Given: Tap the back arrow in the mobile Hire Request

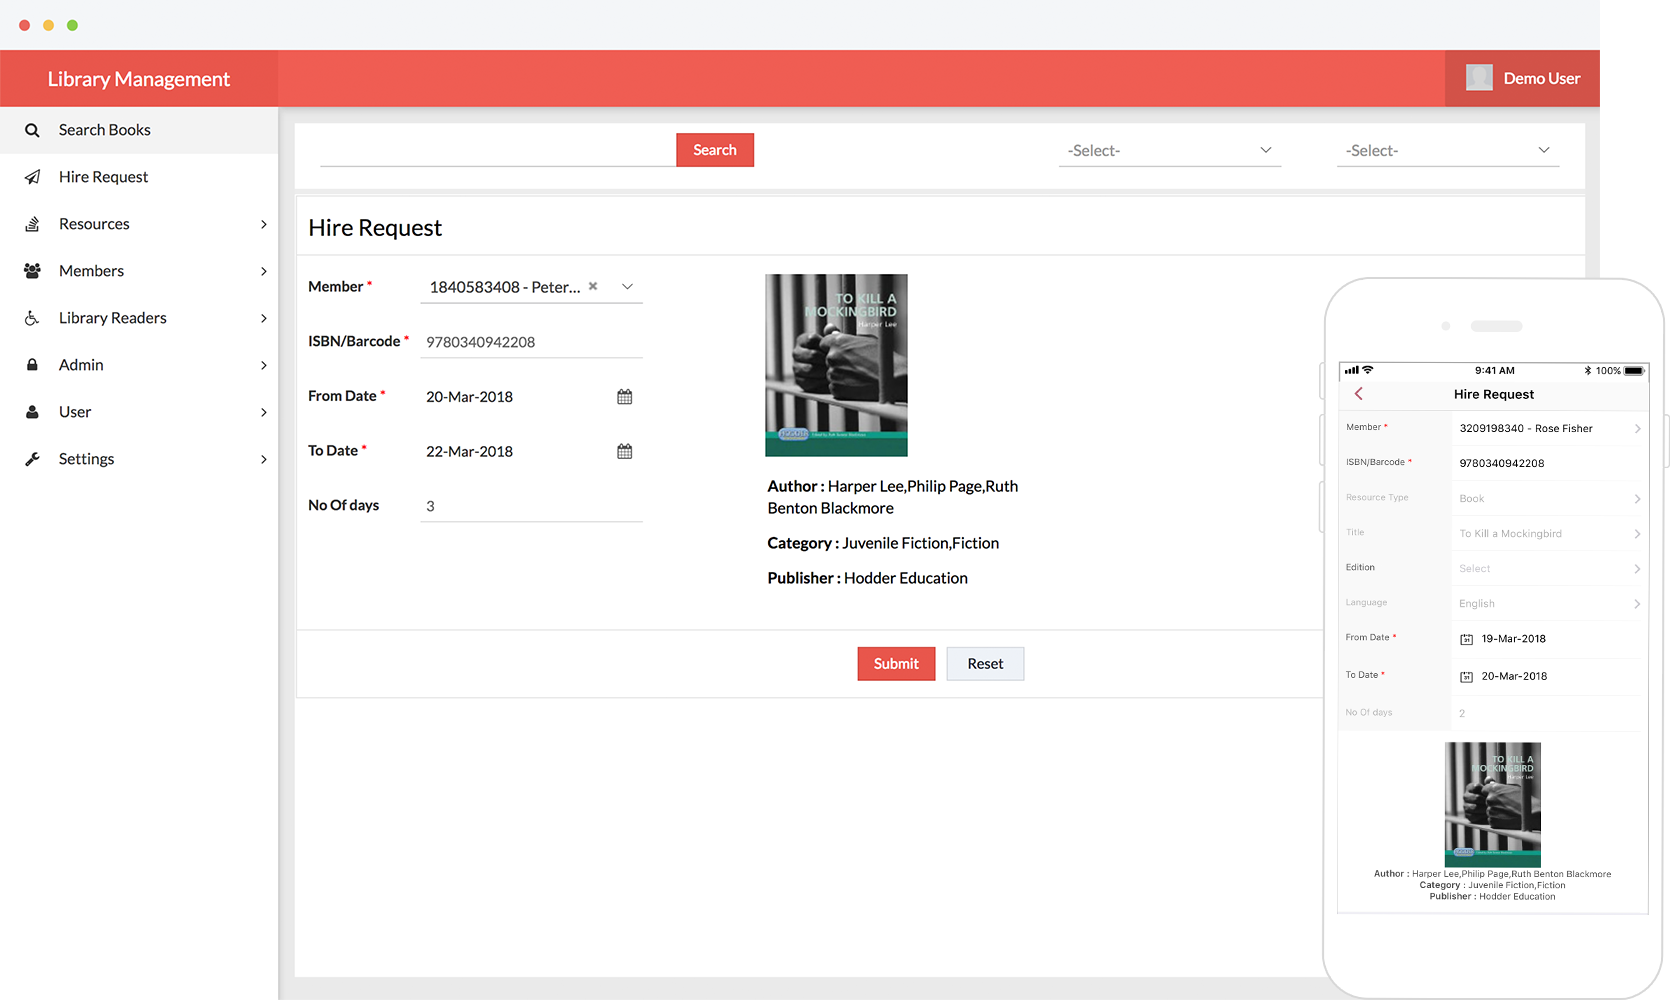Looking at the screenshot, I should [1359, 394].
